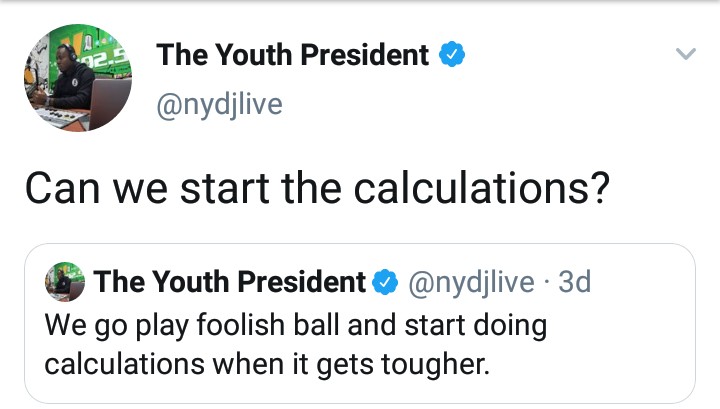The image size is (720, 409).
Task: Click the '3d' timestamp in quoted tweet
Action: pos(574,282)
